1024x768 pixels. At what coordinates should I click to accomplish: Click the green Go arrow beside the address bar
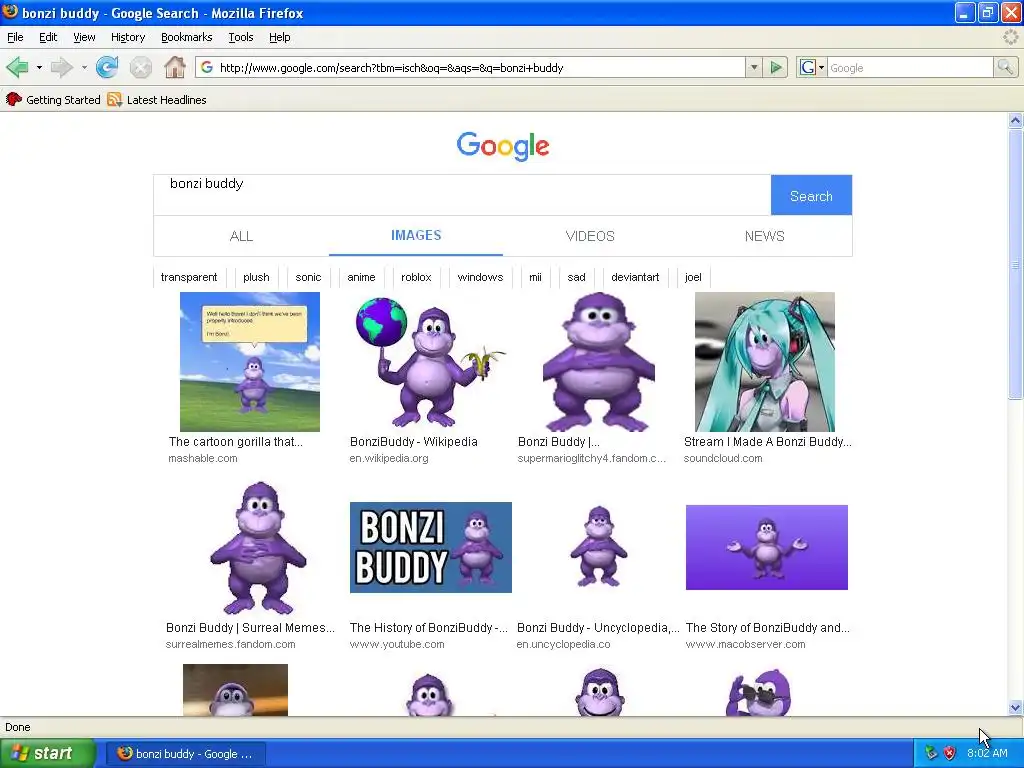pos(776,67)
